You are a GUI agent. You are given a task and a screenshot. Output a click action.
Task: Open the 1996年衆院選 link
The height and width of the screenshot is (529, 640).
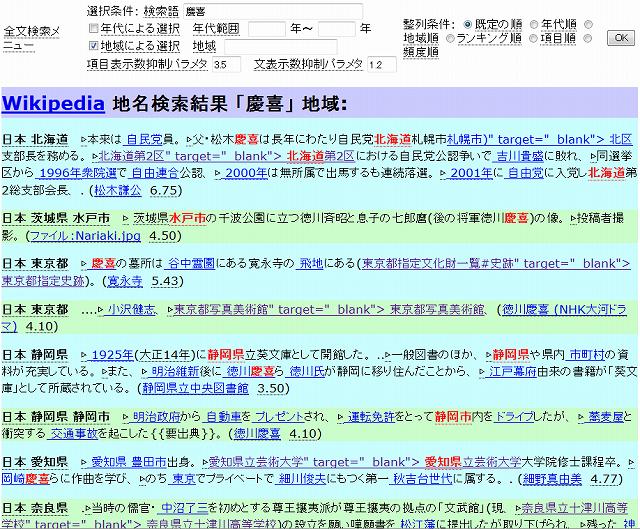[x=78, y=173]
